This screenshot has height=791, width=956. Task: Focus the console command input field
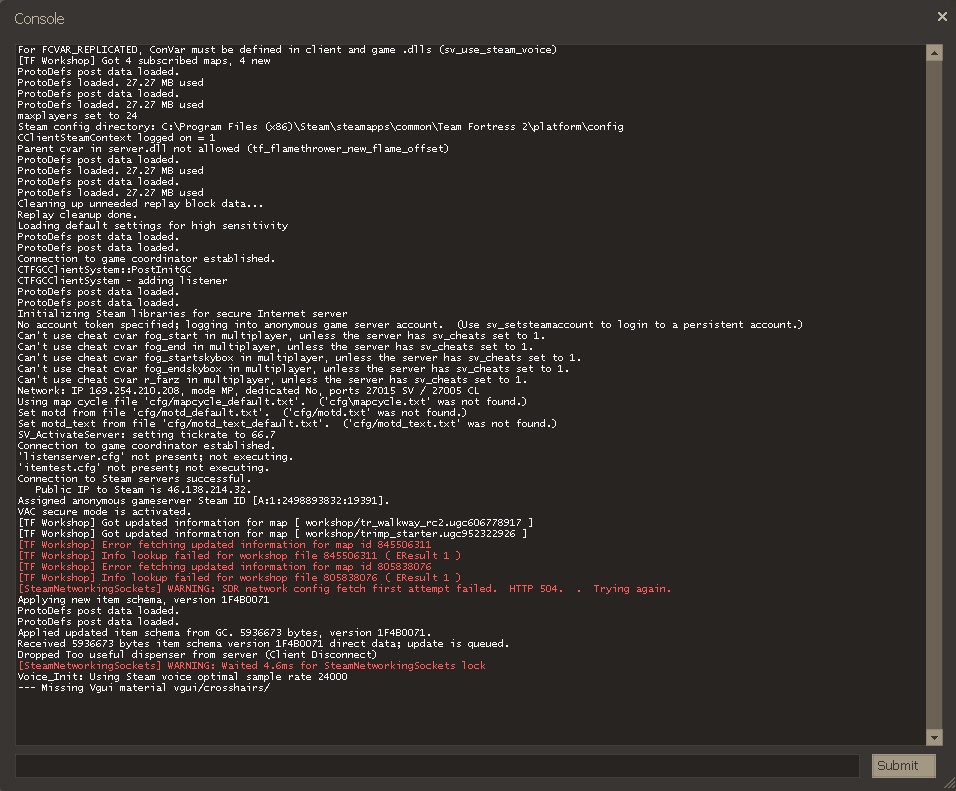437,765
